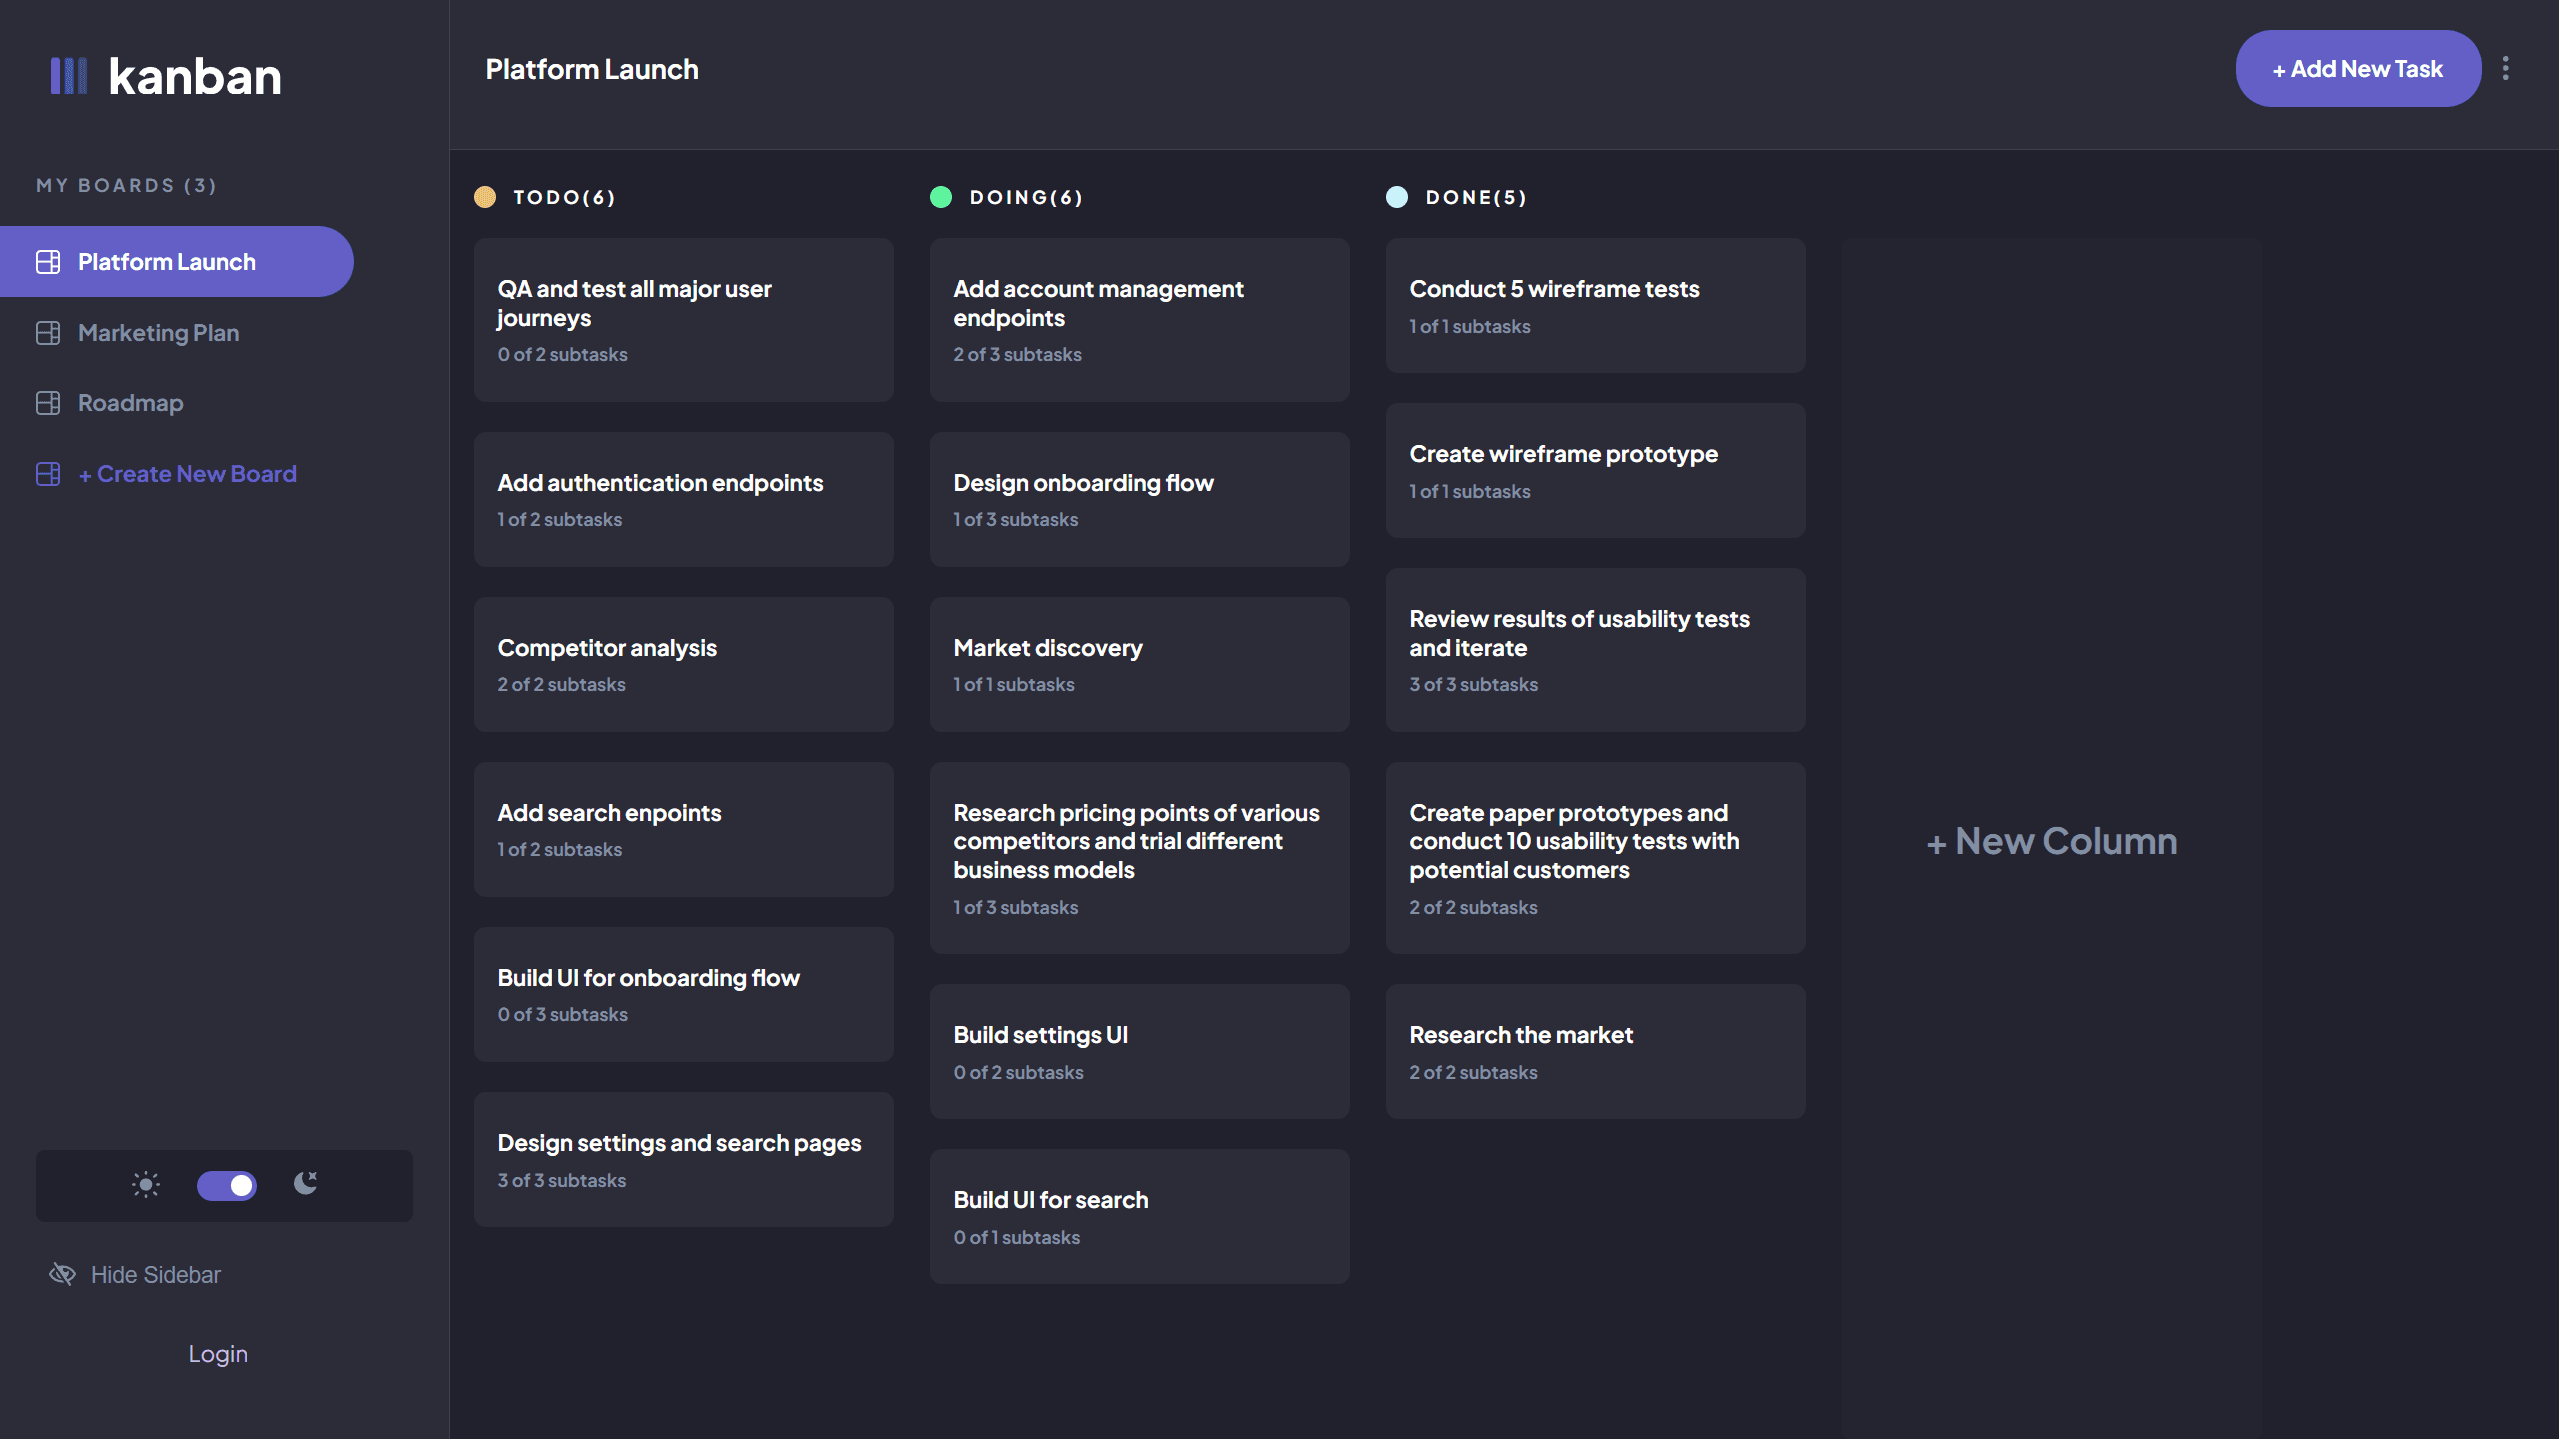Open QA and test all major user journeys card
2559x1439 pixels.
pyautogui.click(x=684, y=320)
